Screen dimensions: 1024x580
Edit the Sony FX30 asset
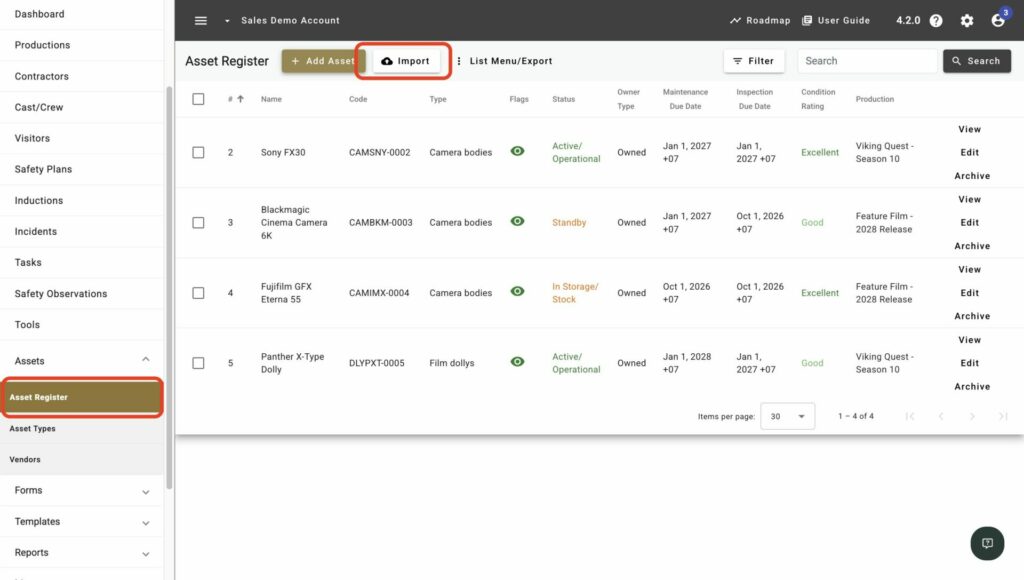point(969,152)
